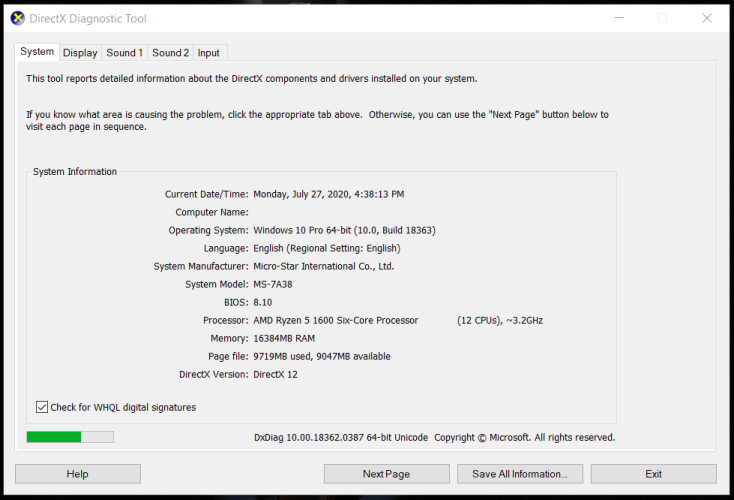Click the 'Page file:' label
The height and width of the screenshot is (500, 734).
click(228, 357)
